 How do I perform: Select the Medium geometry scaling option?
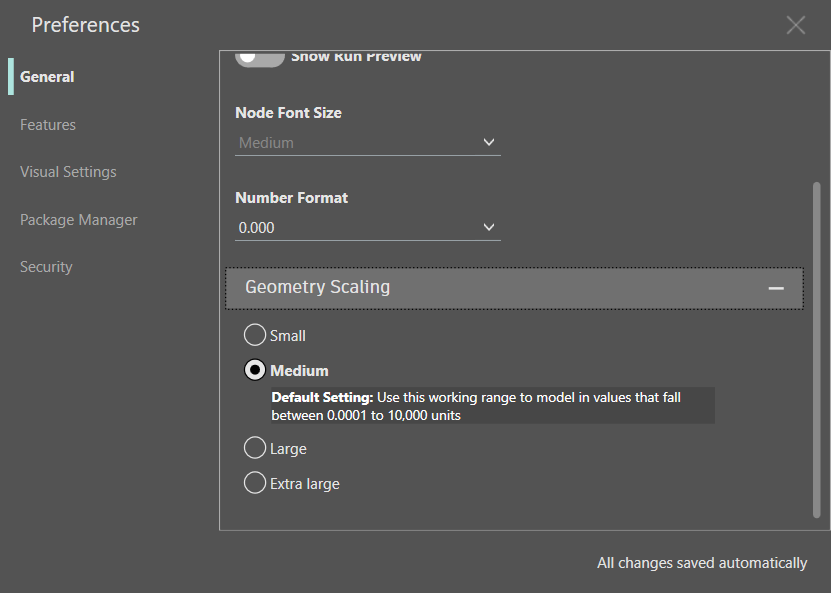(x=255, y=370)
